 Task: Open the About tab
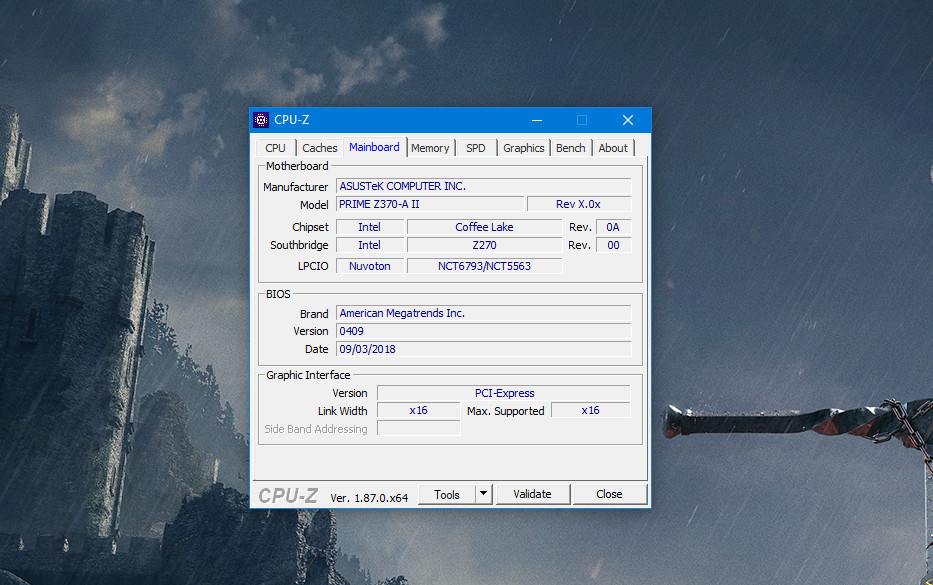point(613,148)
